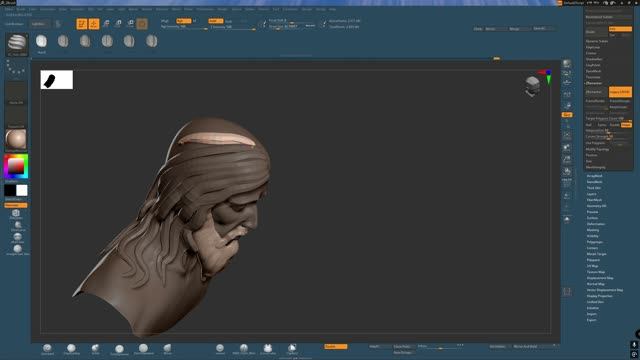The width and height of the screenshot is (640, 360).
Task: Toggle the Zadd mode button
Action: point(216,21)
